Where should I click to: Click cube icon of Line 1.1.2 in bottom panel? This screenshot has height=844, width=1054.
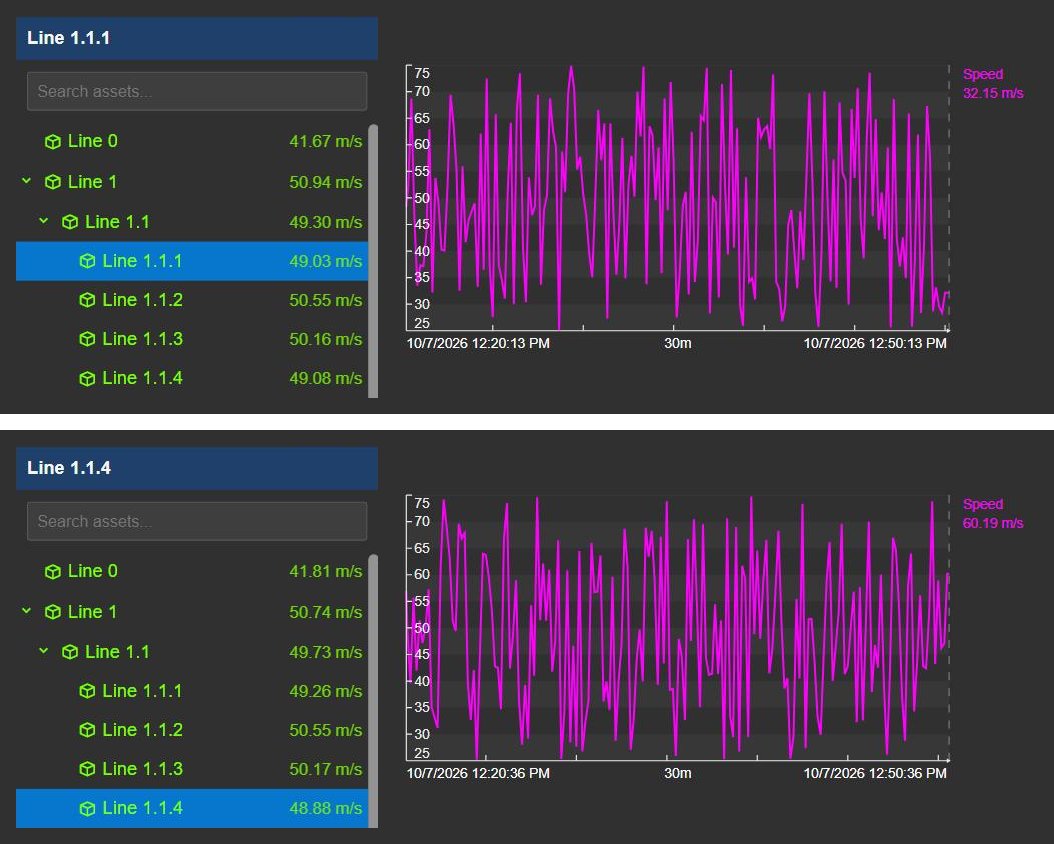click(87, 730)
